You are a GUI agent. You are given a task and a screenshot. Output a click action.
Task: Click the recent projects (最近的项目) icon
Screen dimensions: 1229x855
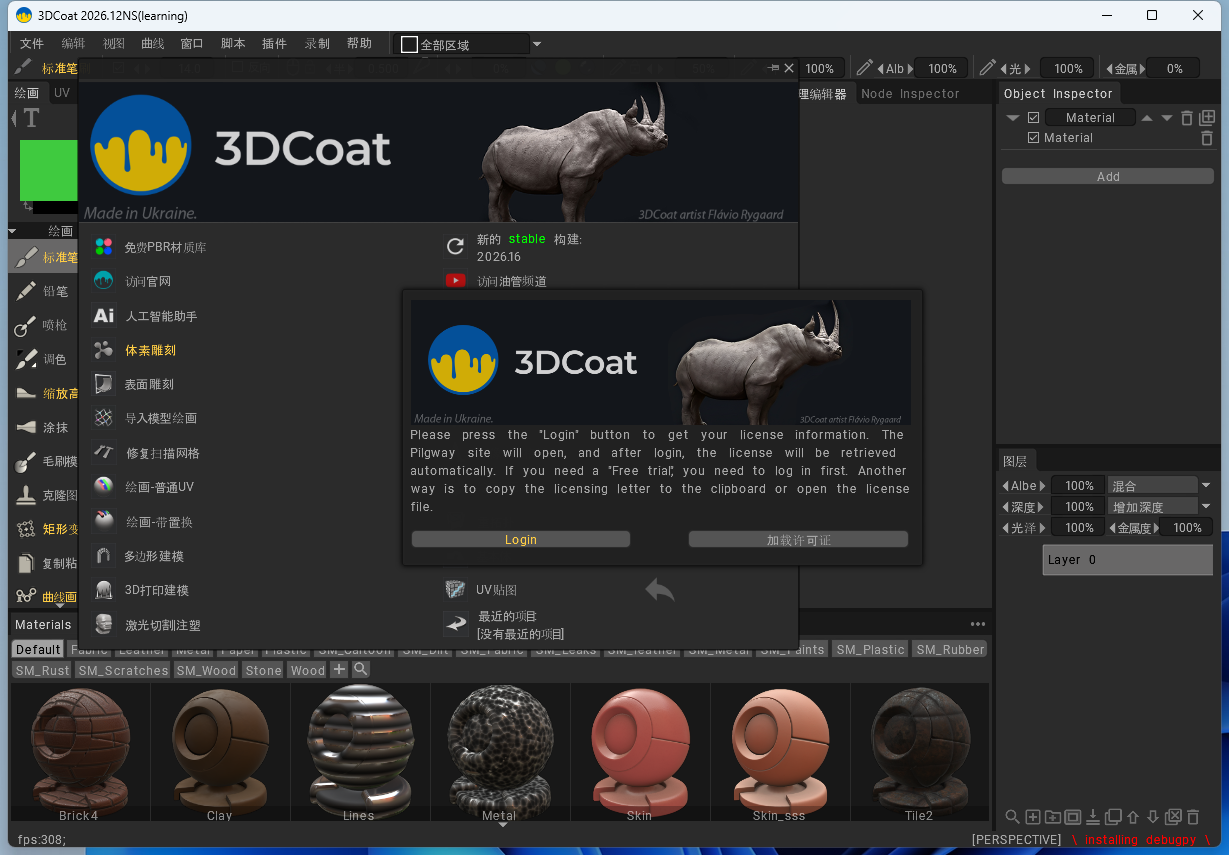[x=456, y=624]
